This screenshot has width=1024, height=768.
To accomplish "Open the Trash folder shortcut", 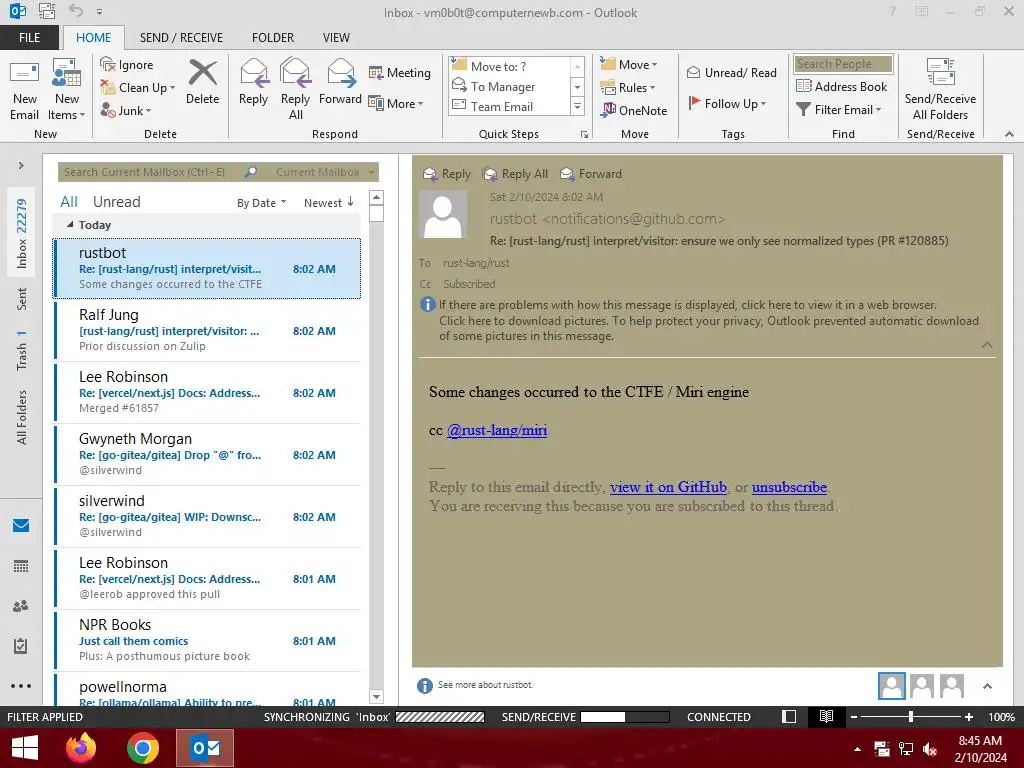I will 22,350.
